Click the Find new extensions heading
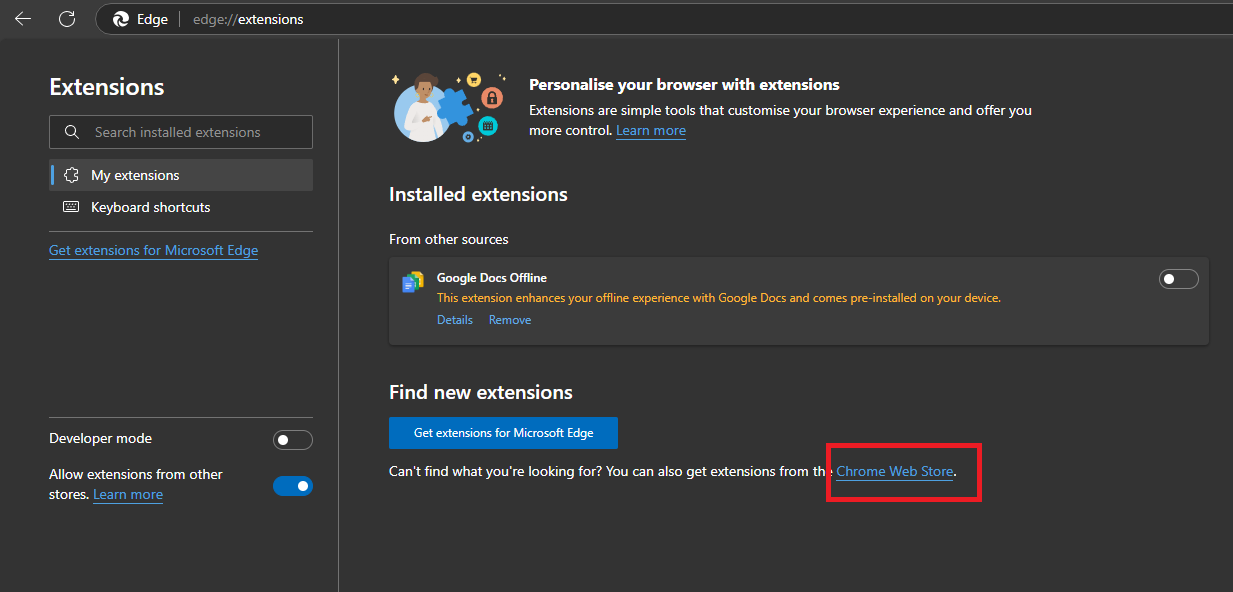This screenshot has height=592, width=1233. 481,392
